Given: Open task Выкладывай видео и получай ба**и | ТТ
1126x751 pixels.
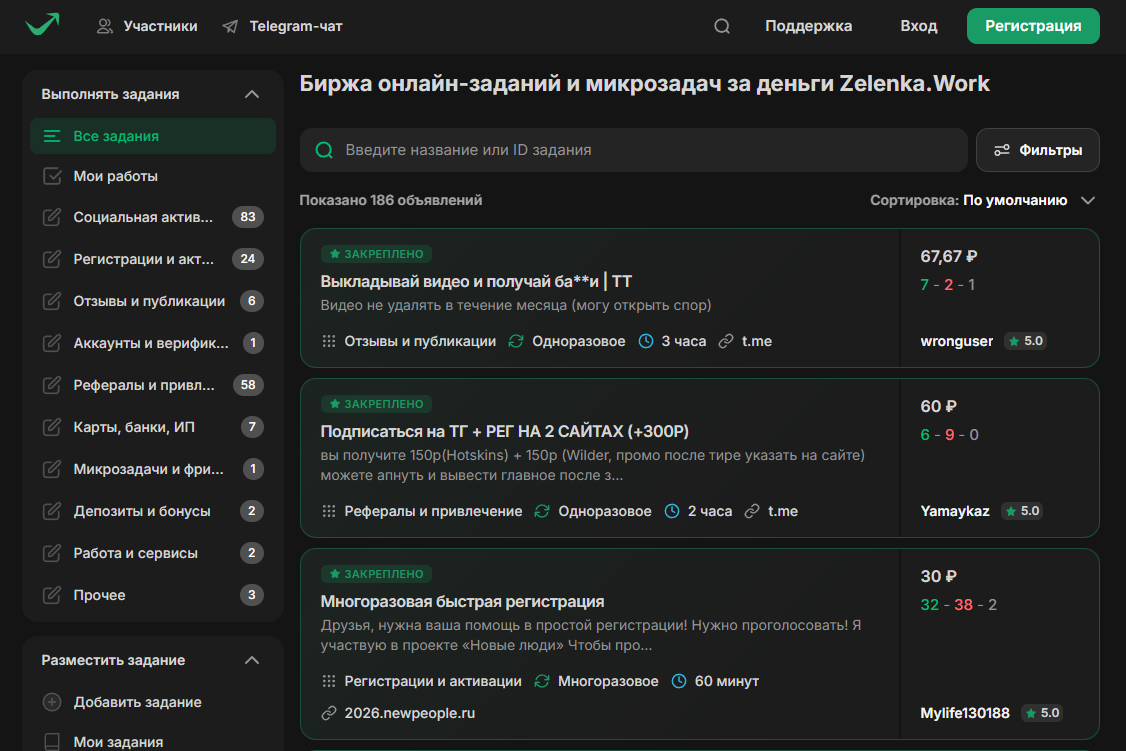Looking at the screenshot, I should 476,281.
